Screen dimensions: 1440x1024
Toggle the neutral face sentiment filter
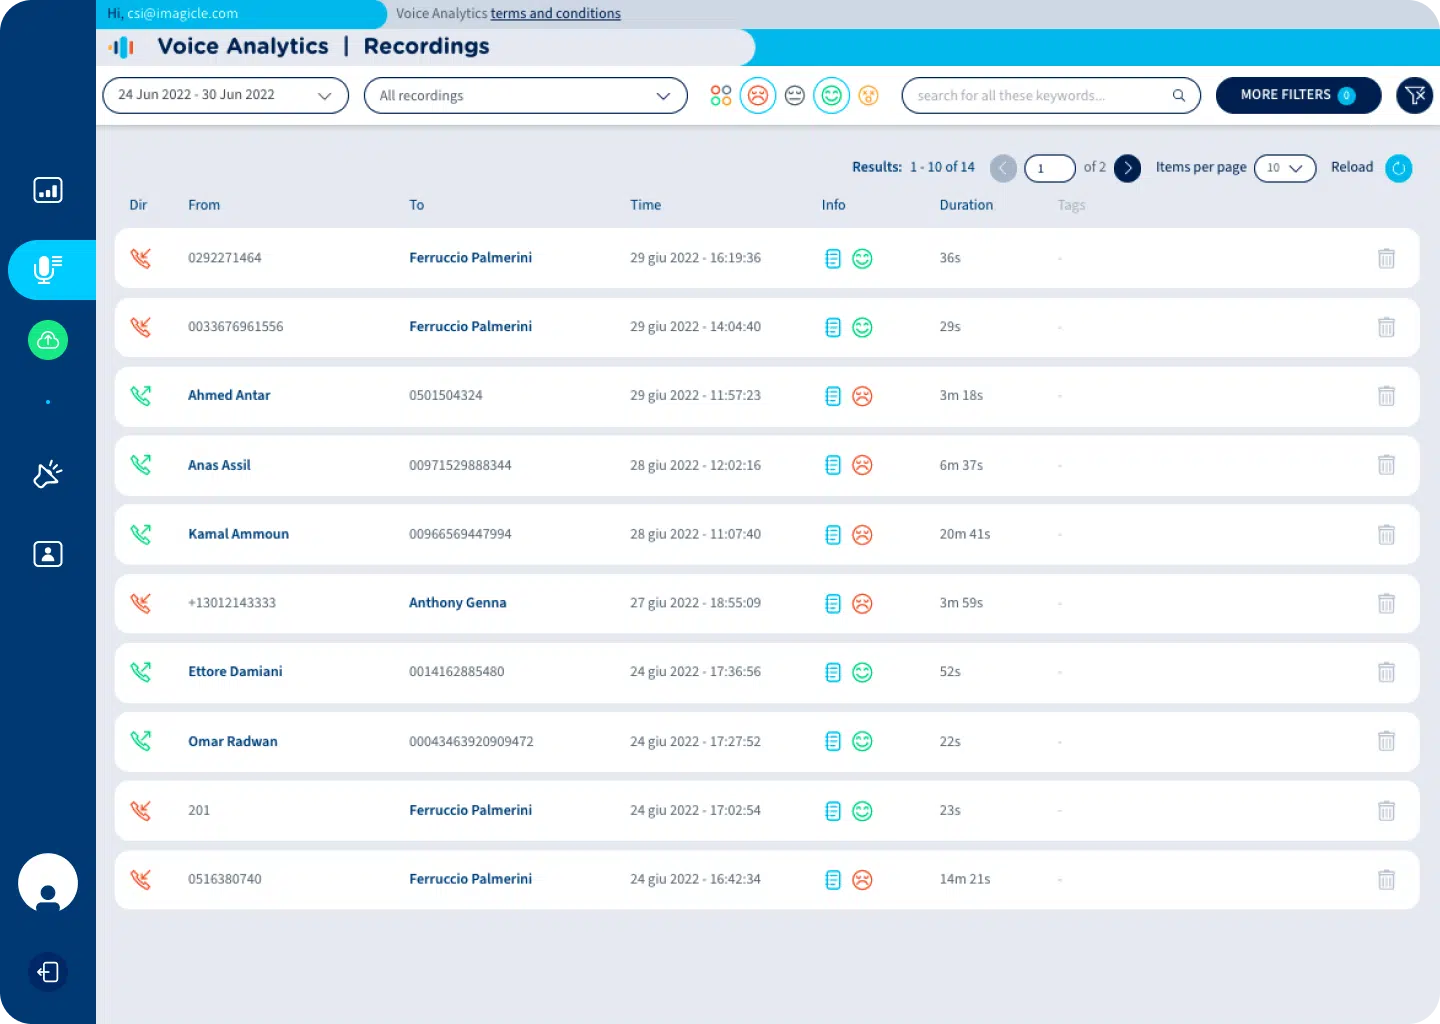tap(795, 96)
